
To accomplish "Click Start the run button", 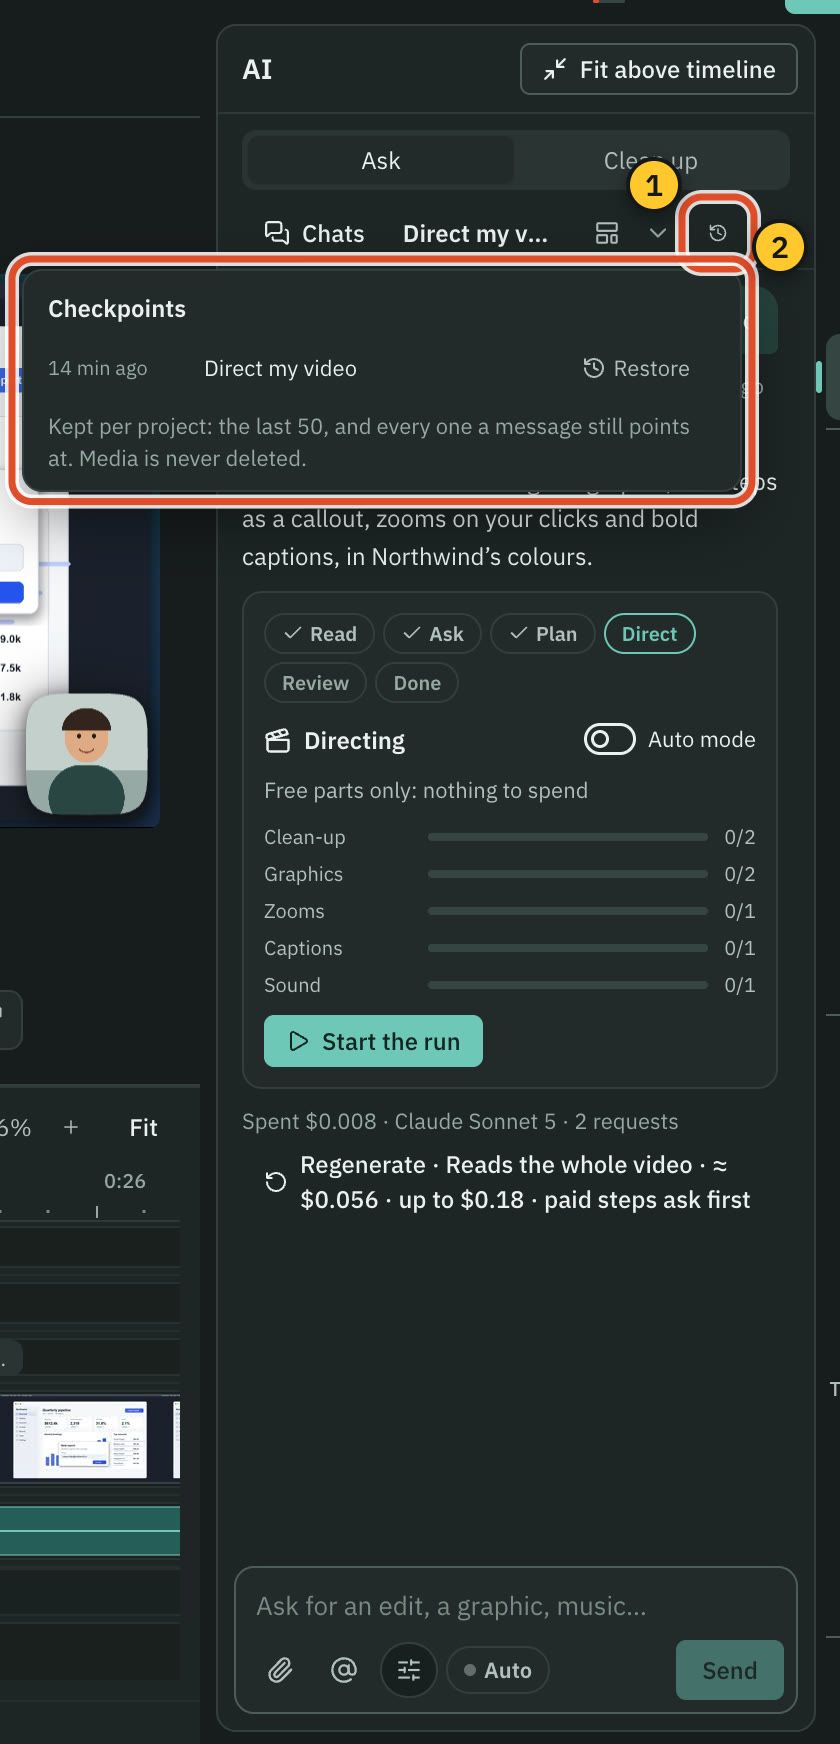I will click(373, 1041).
